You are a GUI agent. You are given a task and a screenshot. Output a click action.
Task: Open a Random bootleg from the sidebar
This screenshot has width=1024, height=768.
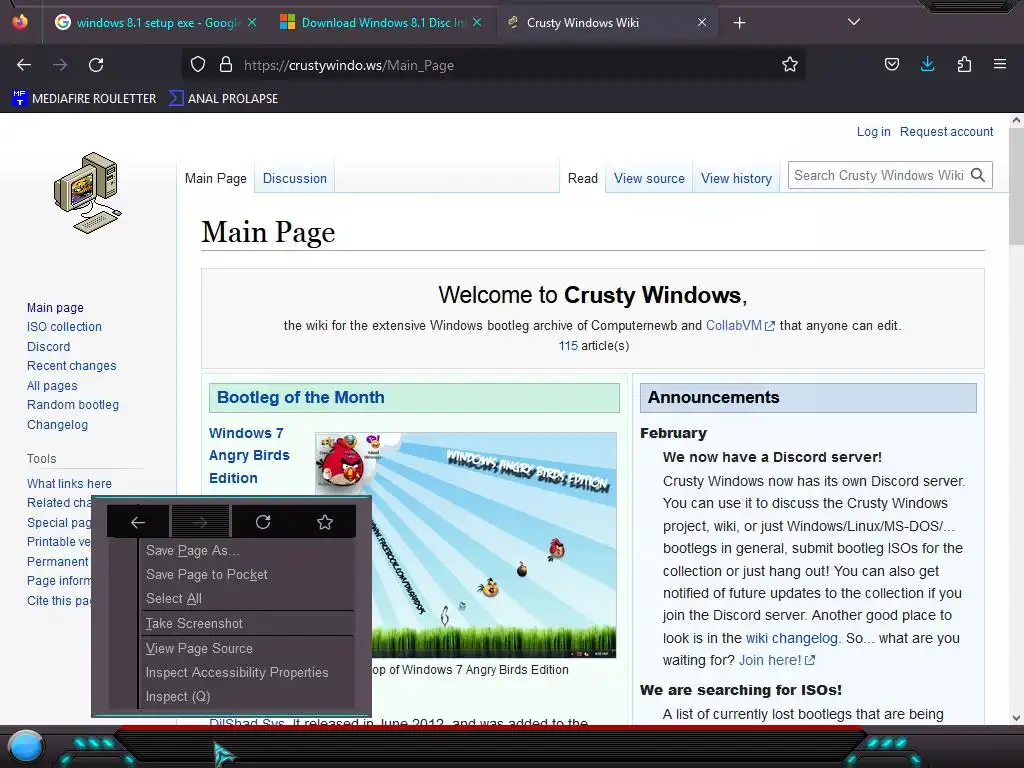[x=72, y=405]
